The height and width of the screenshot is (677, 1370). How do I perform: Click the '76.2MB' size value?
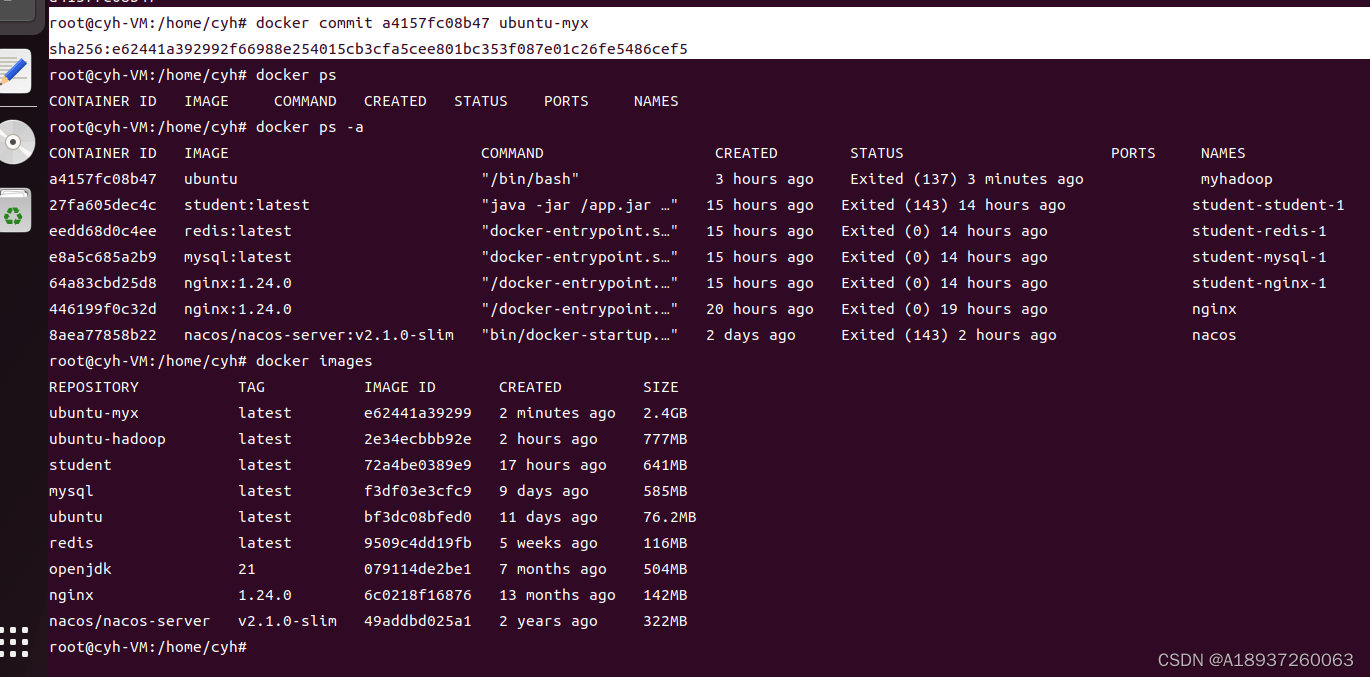tap(670, 517)
